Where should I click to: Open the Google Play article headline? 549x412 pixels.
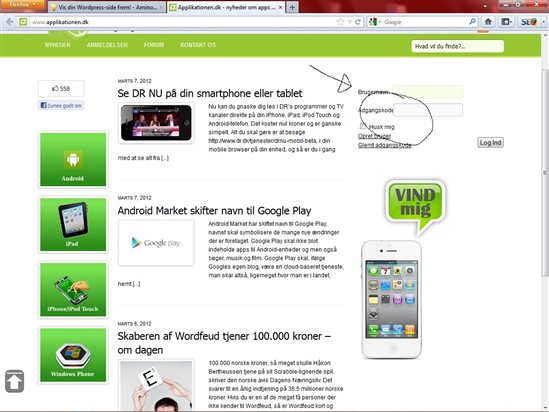214,211
